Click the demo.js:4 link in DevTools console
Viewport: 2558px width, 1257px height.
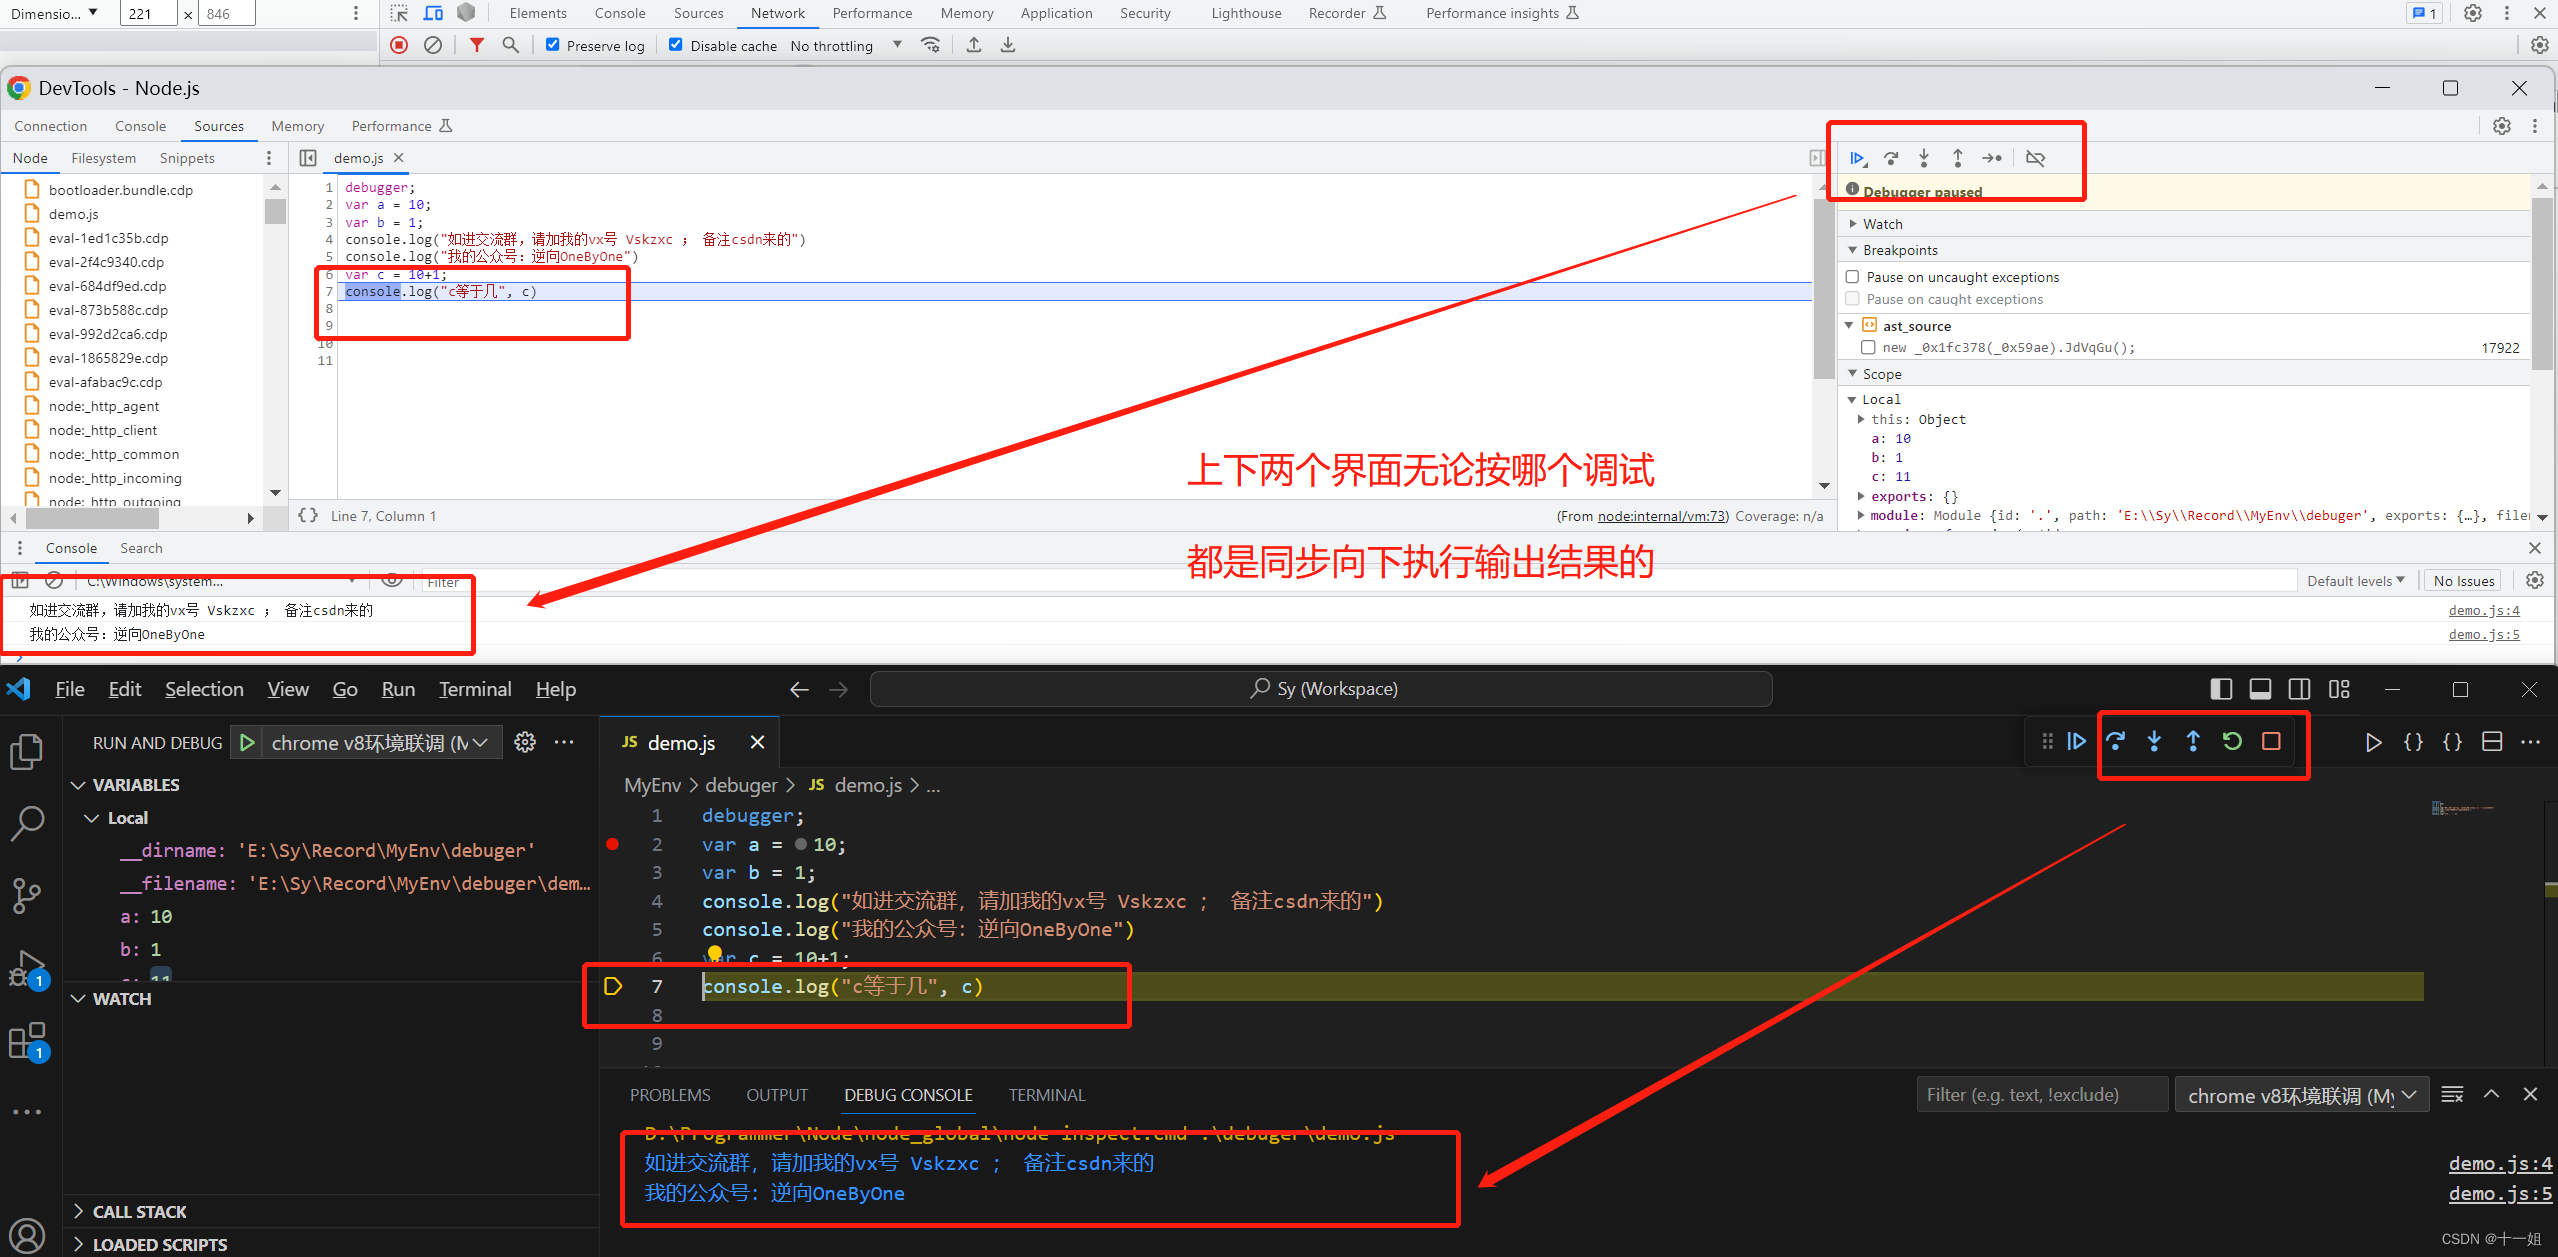click(x=2483, y=610)
